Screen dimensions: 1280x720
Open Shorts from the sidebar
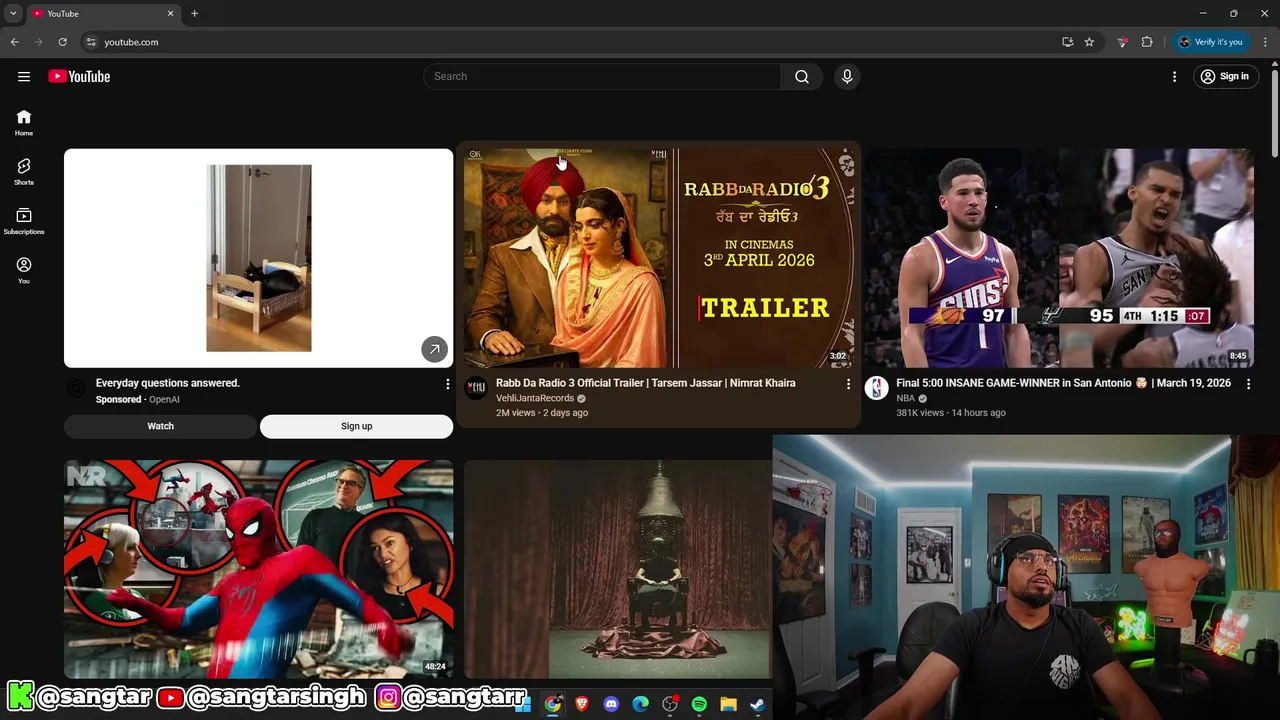pyautogui.click(x=24, y=171)
